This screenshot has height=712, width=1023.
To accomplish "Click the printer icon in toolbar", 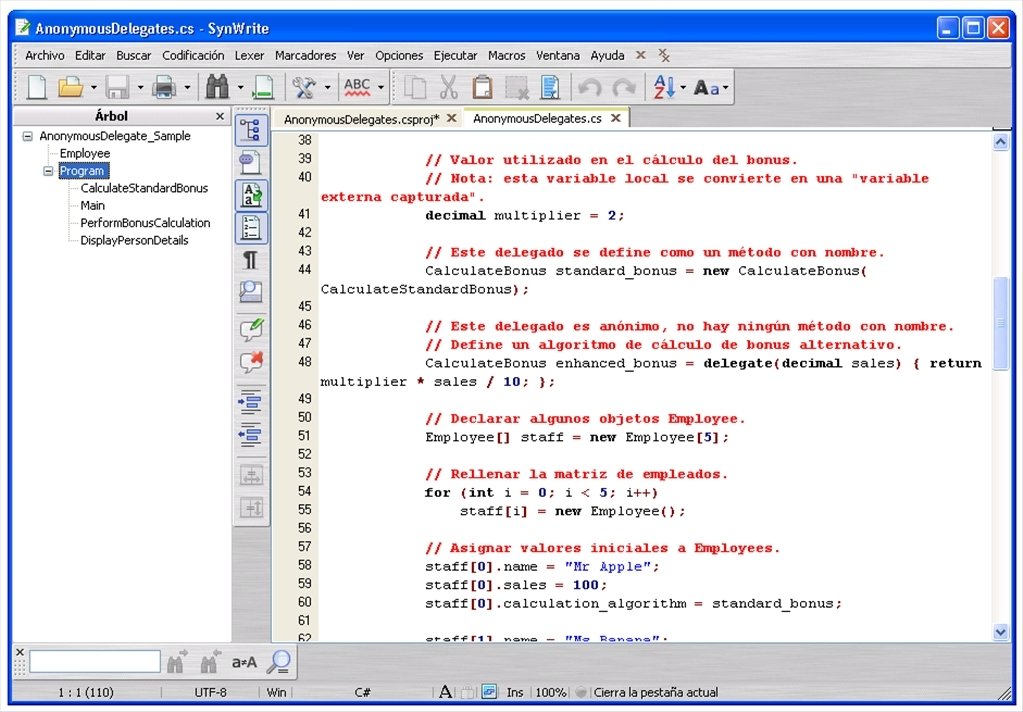I will coord(164,87).
